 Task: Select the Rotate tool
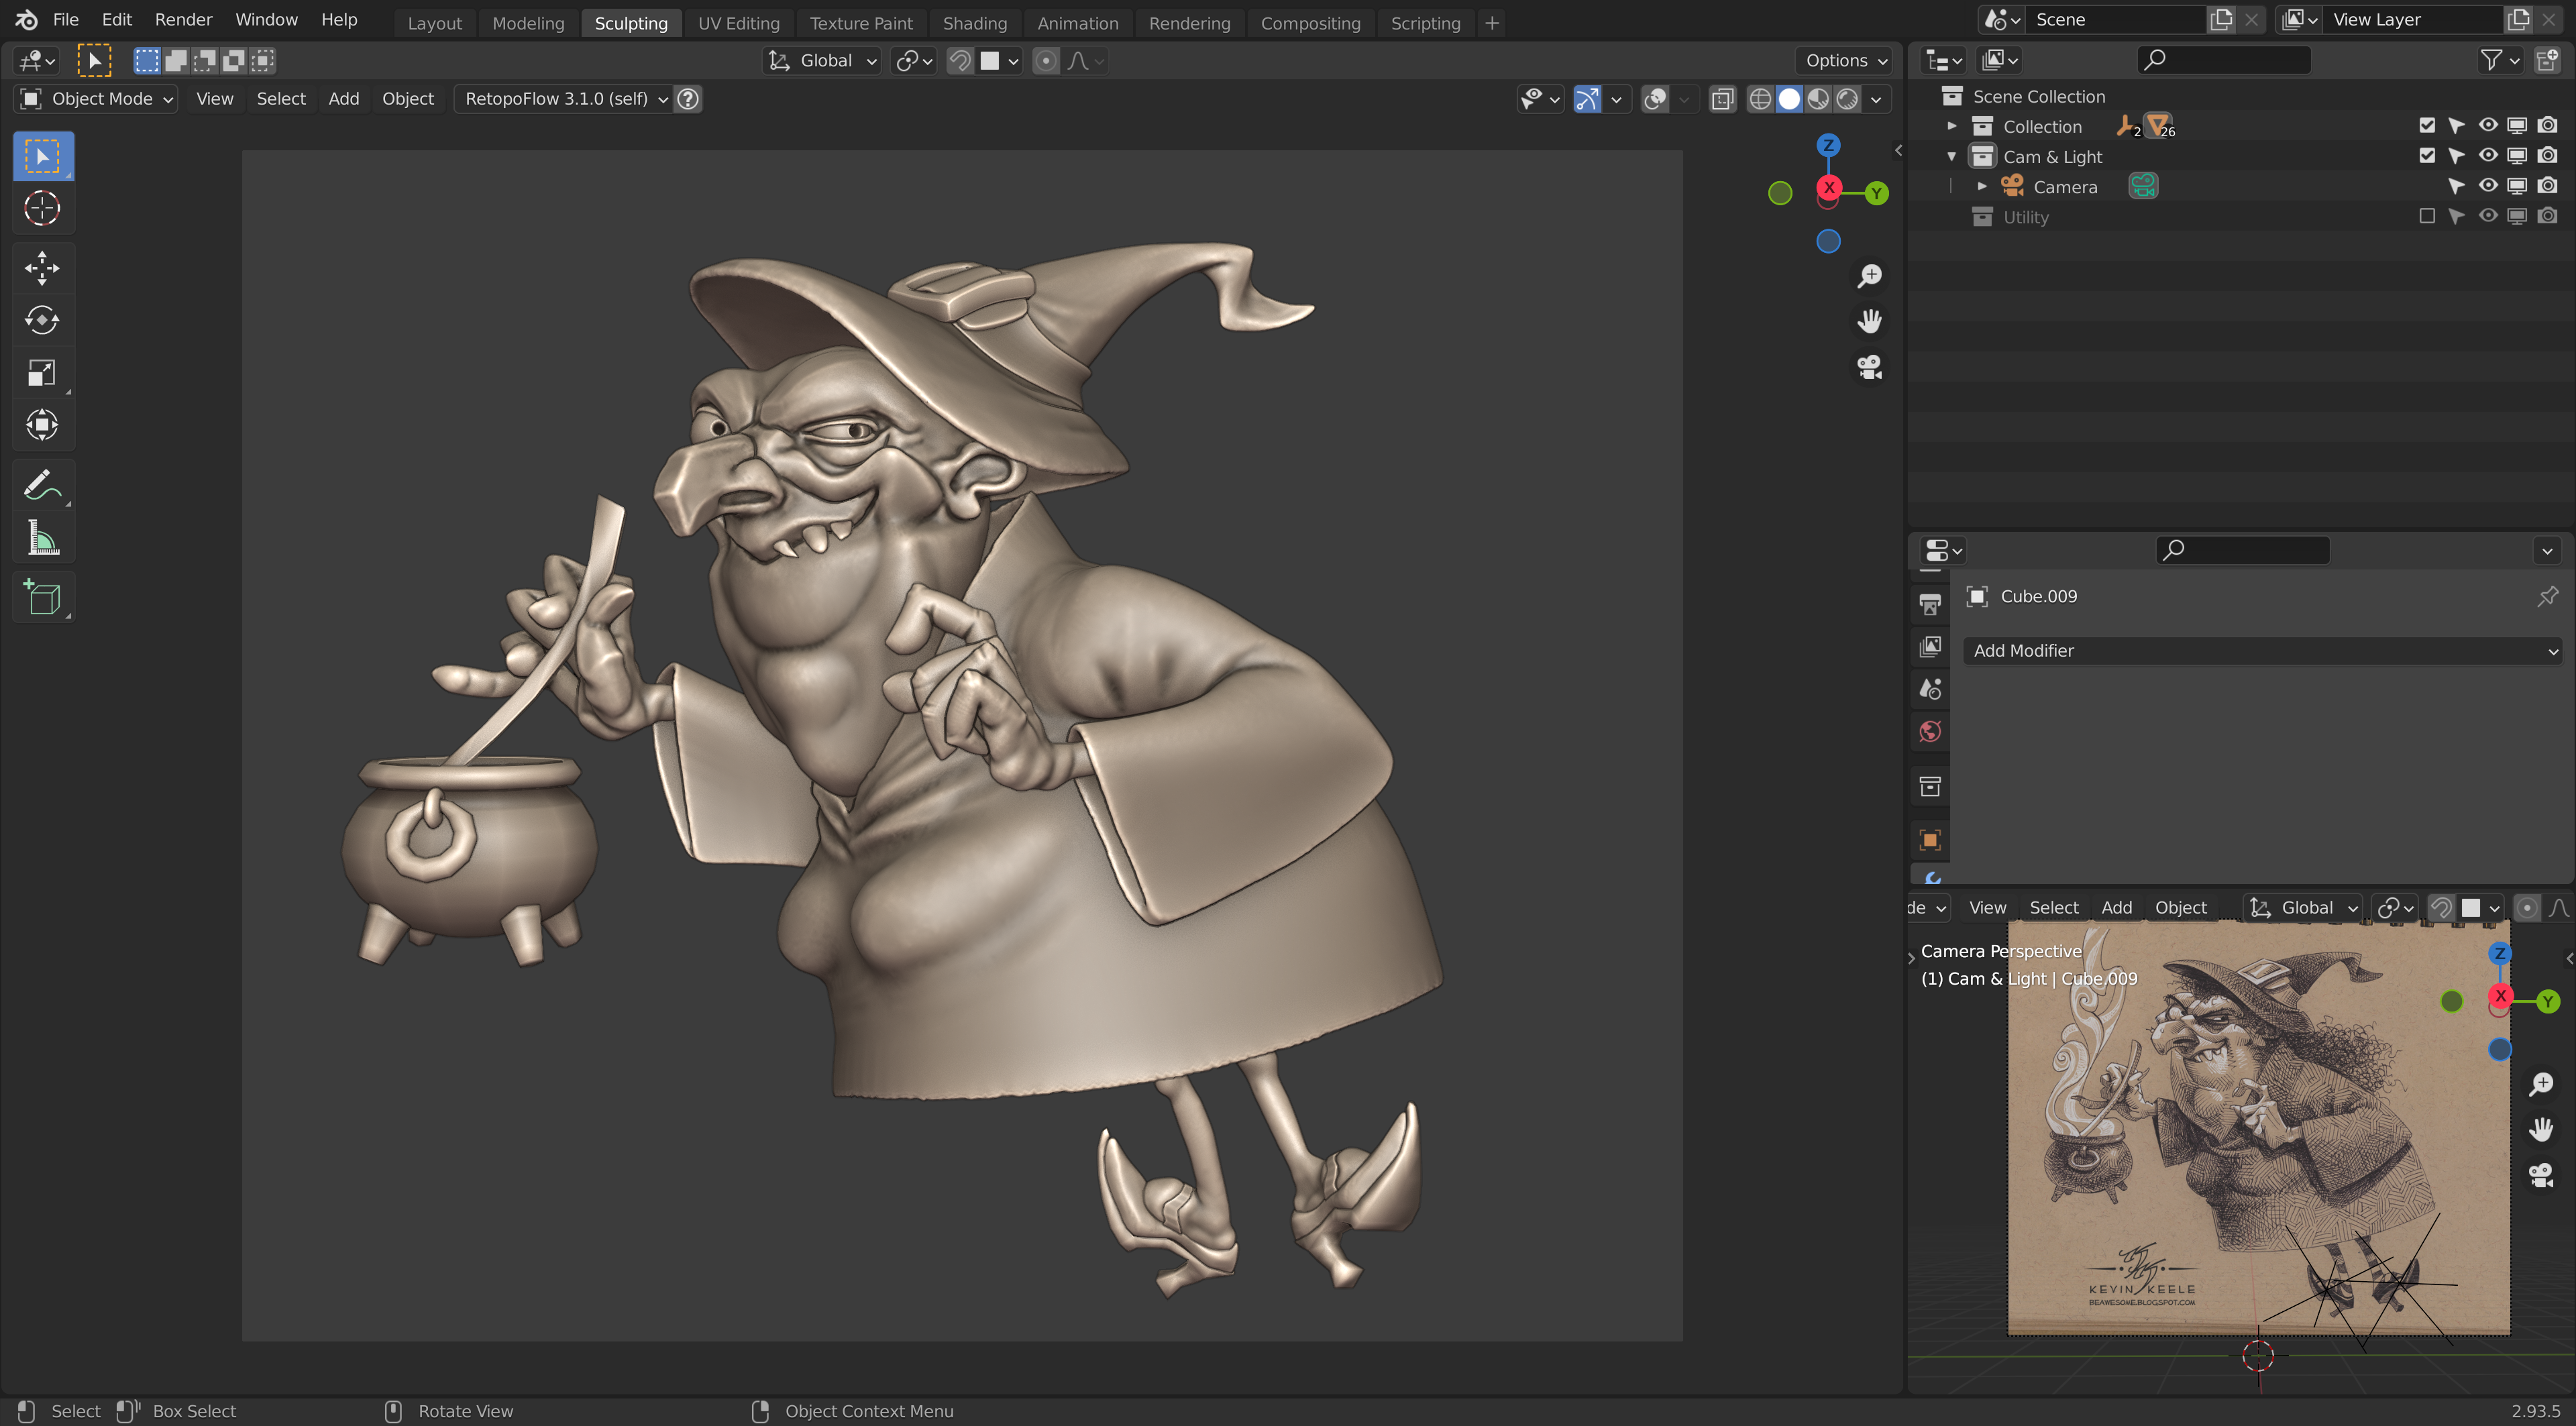[42, 320]
